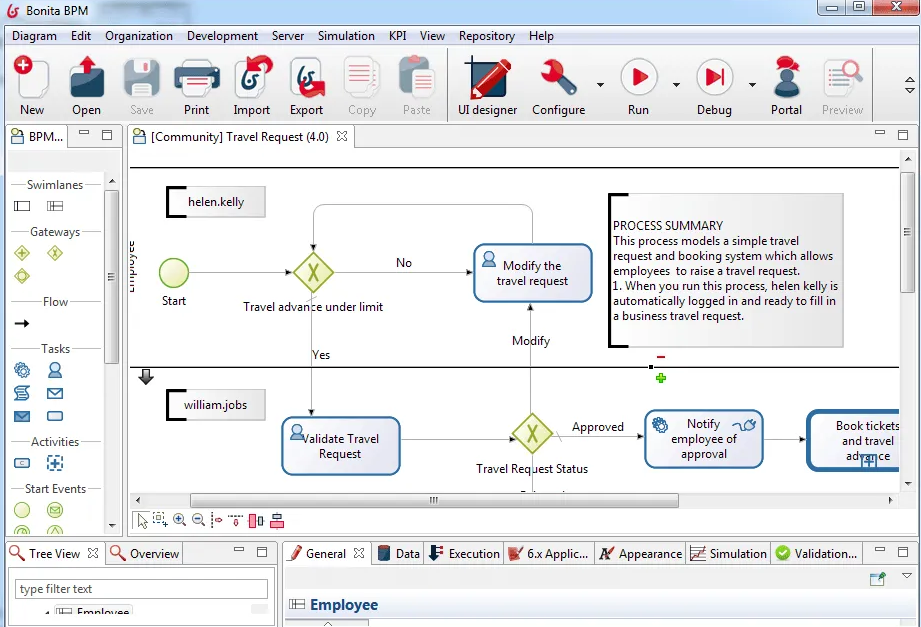Viewport: 921px width, 627px height.
Task: Click the green plus lane handle
Action: pos(661,378)
